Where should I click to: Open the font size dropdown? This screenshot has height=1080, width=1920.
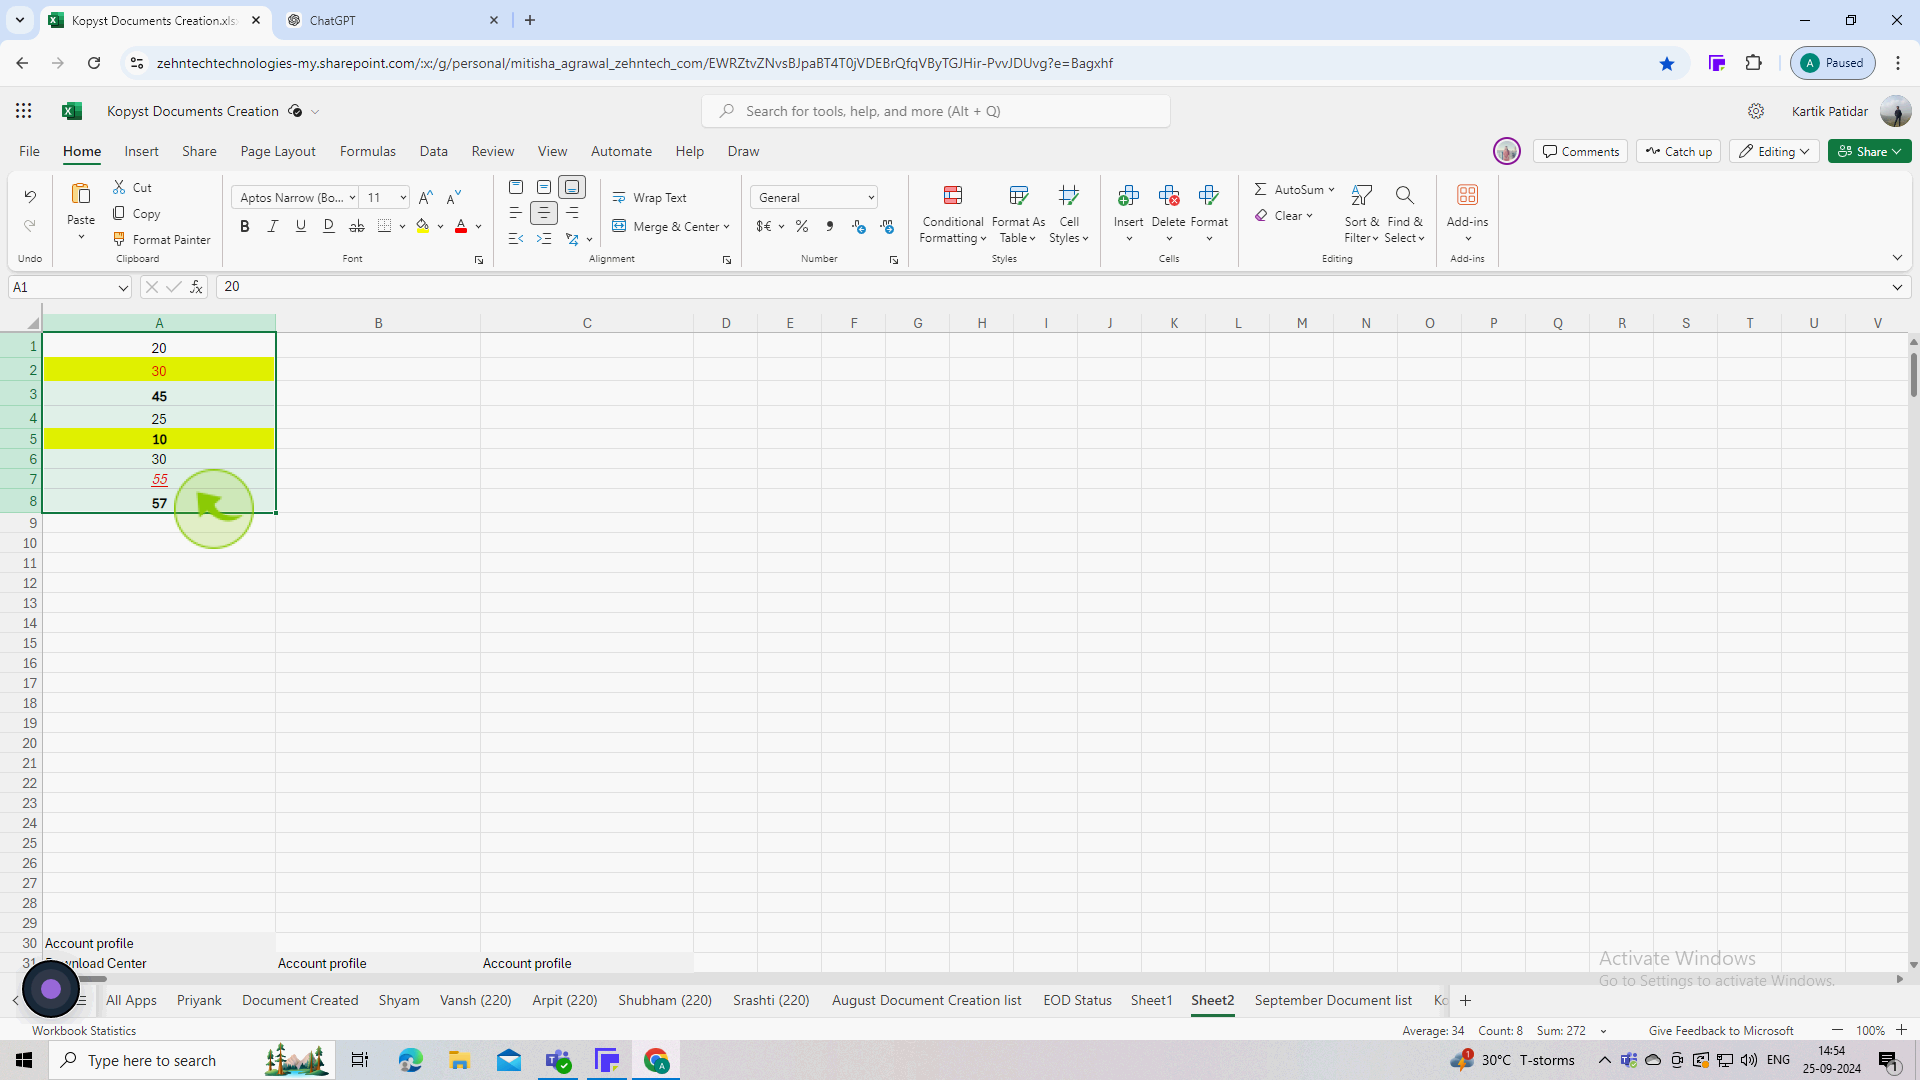[x=403, y=198]
